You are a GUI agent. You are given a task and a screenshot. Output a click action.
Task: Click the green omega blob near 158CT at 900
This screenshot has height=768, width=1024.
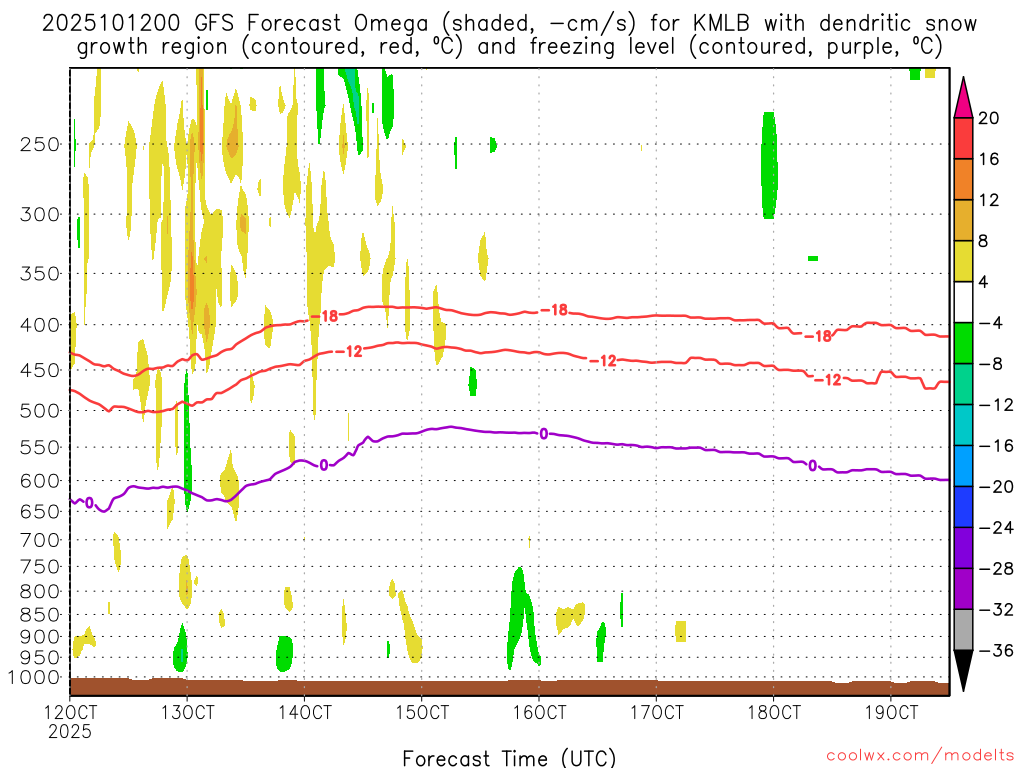tap(521, 617)
